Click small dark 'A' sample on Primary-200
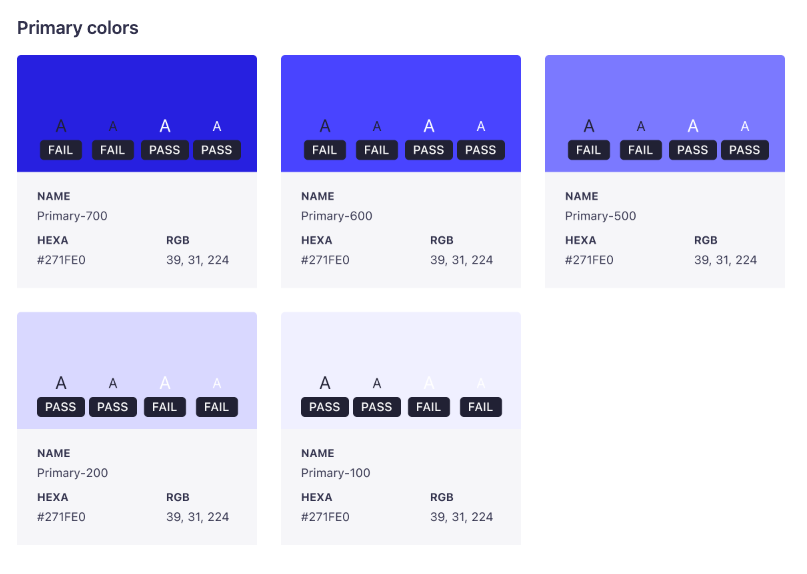The image size is (807, 574). tap(113, 383)
